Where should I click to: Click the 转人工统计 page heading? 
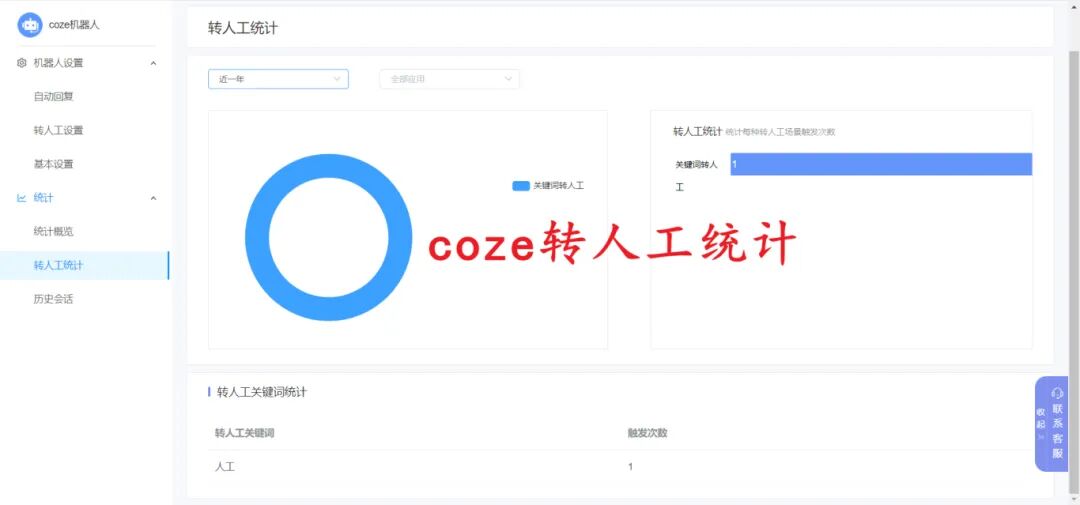[243, 28]
